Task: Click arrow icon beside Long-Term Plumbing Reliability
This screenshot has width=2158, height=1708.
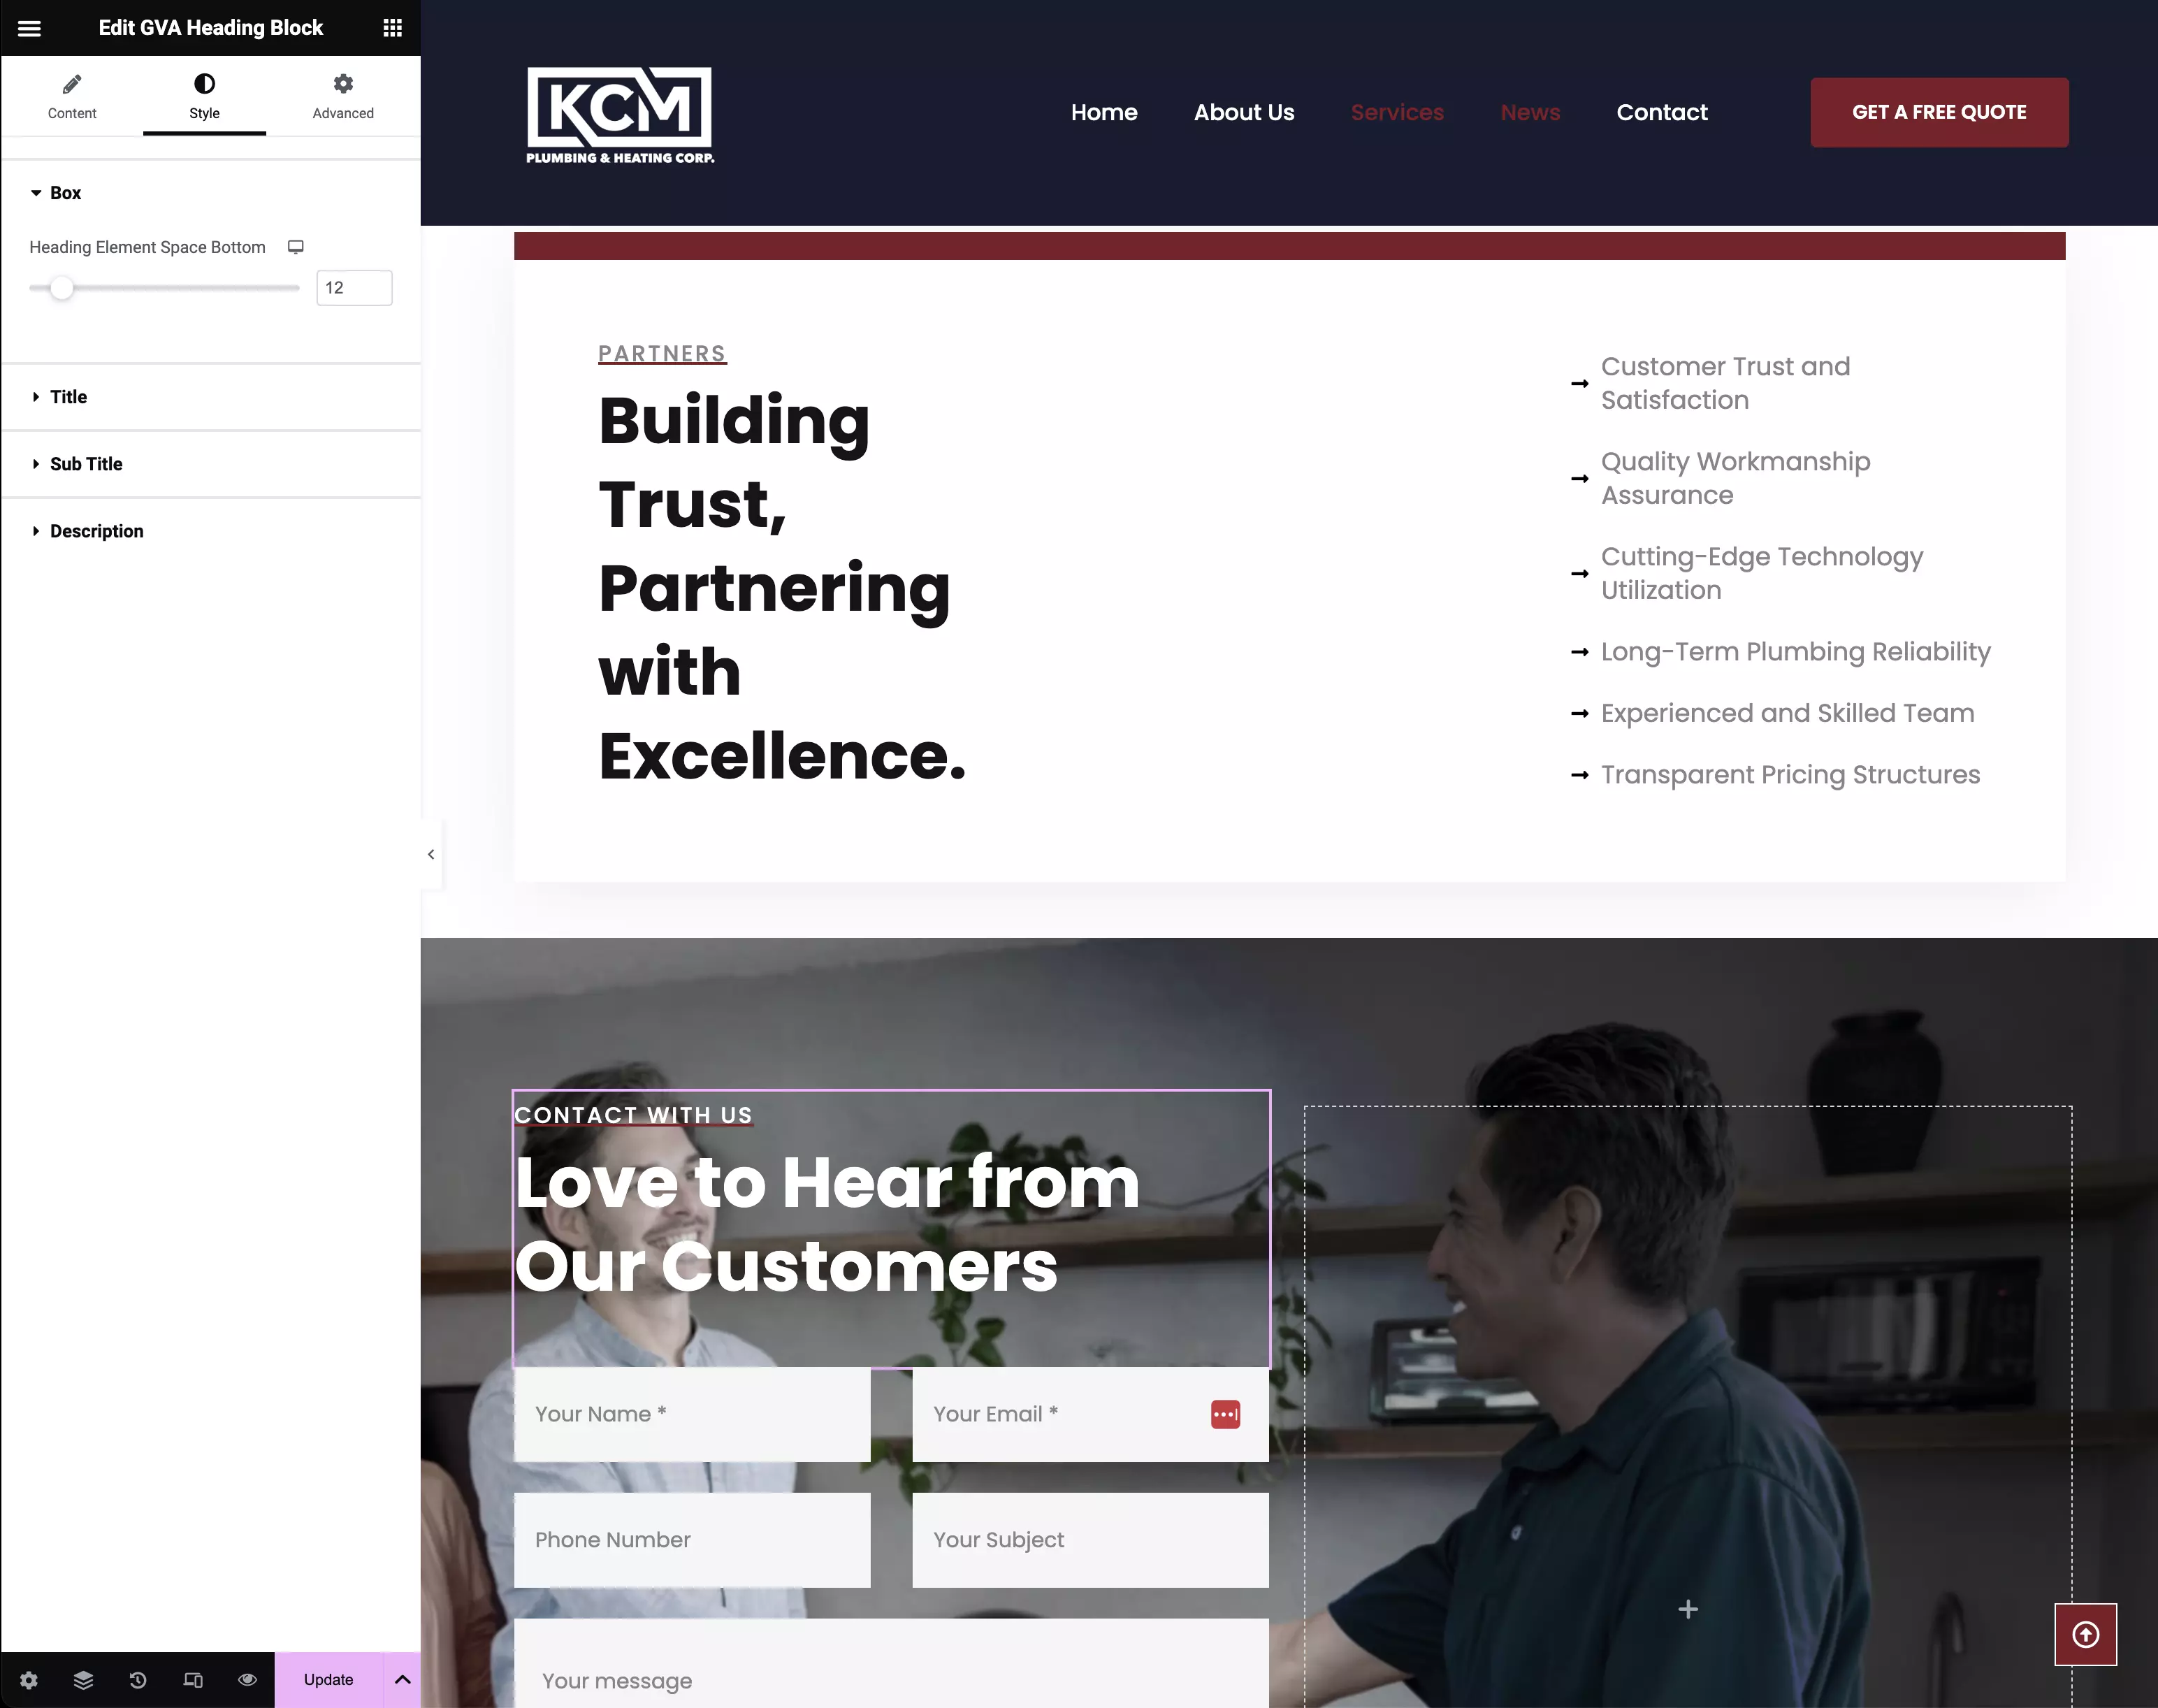Action: (1580, 653)
